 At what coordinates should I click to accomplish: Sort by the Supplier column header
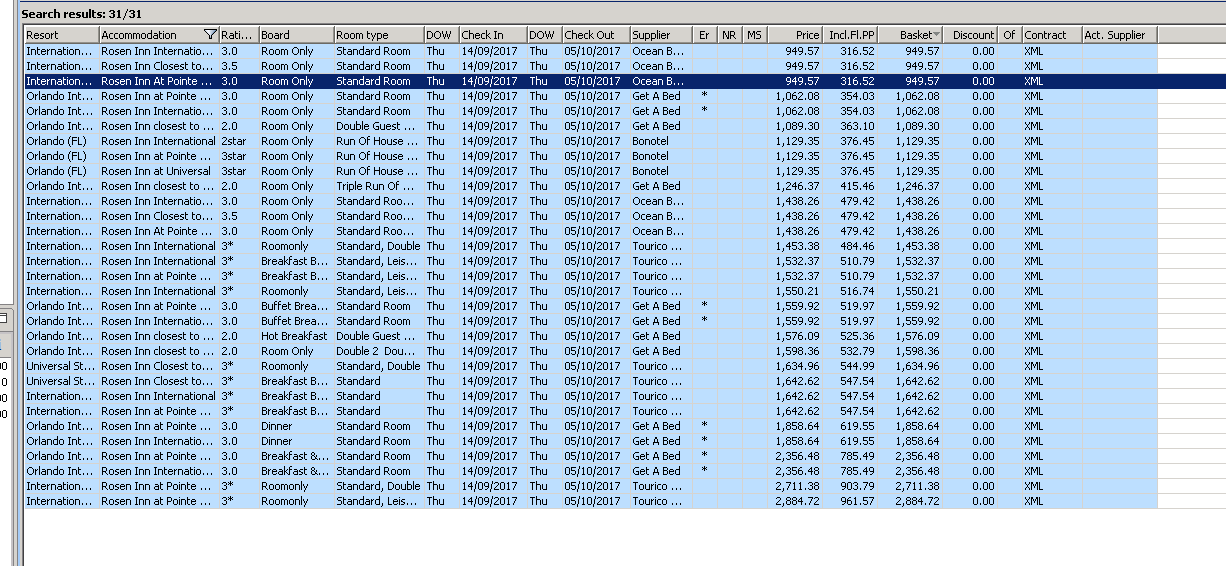click(x=661, y=35)
